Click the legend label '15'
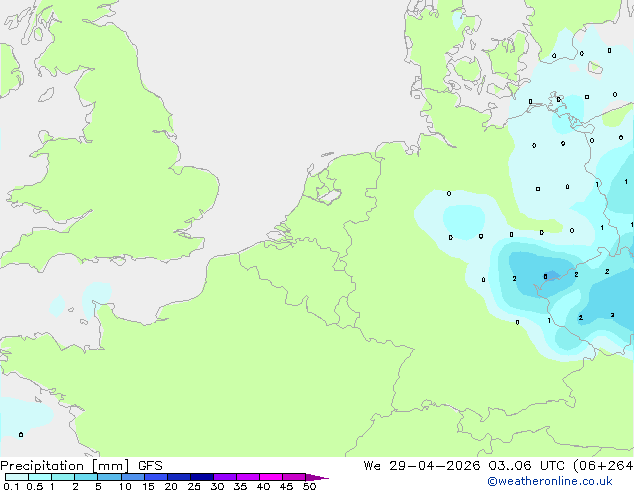This screenshot has height=490, width=634. (148, 486)
